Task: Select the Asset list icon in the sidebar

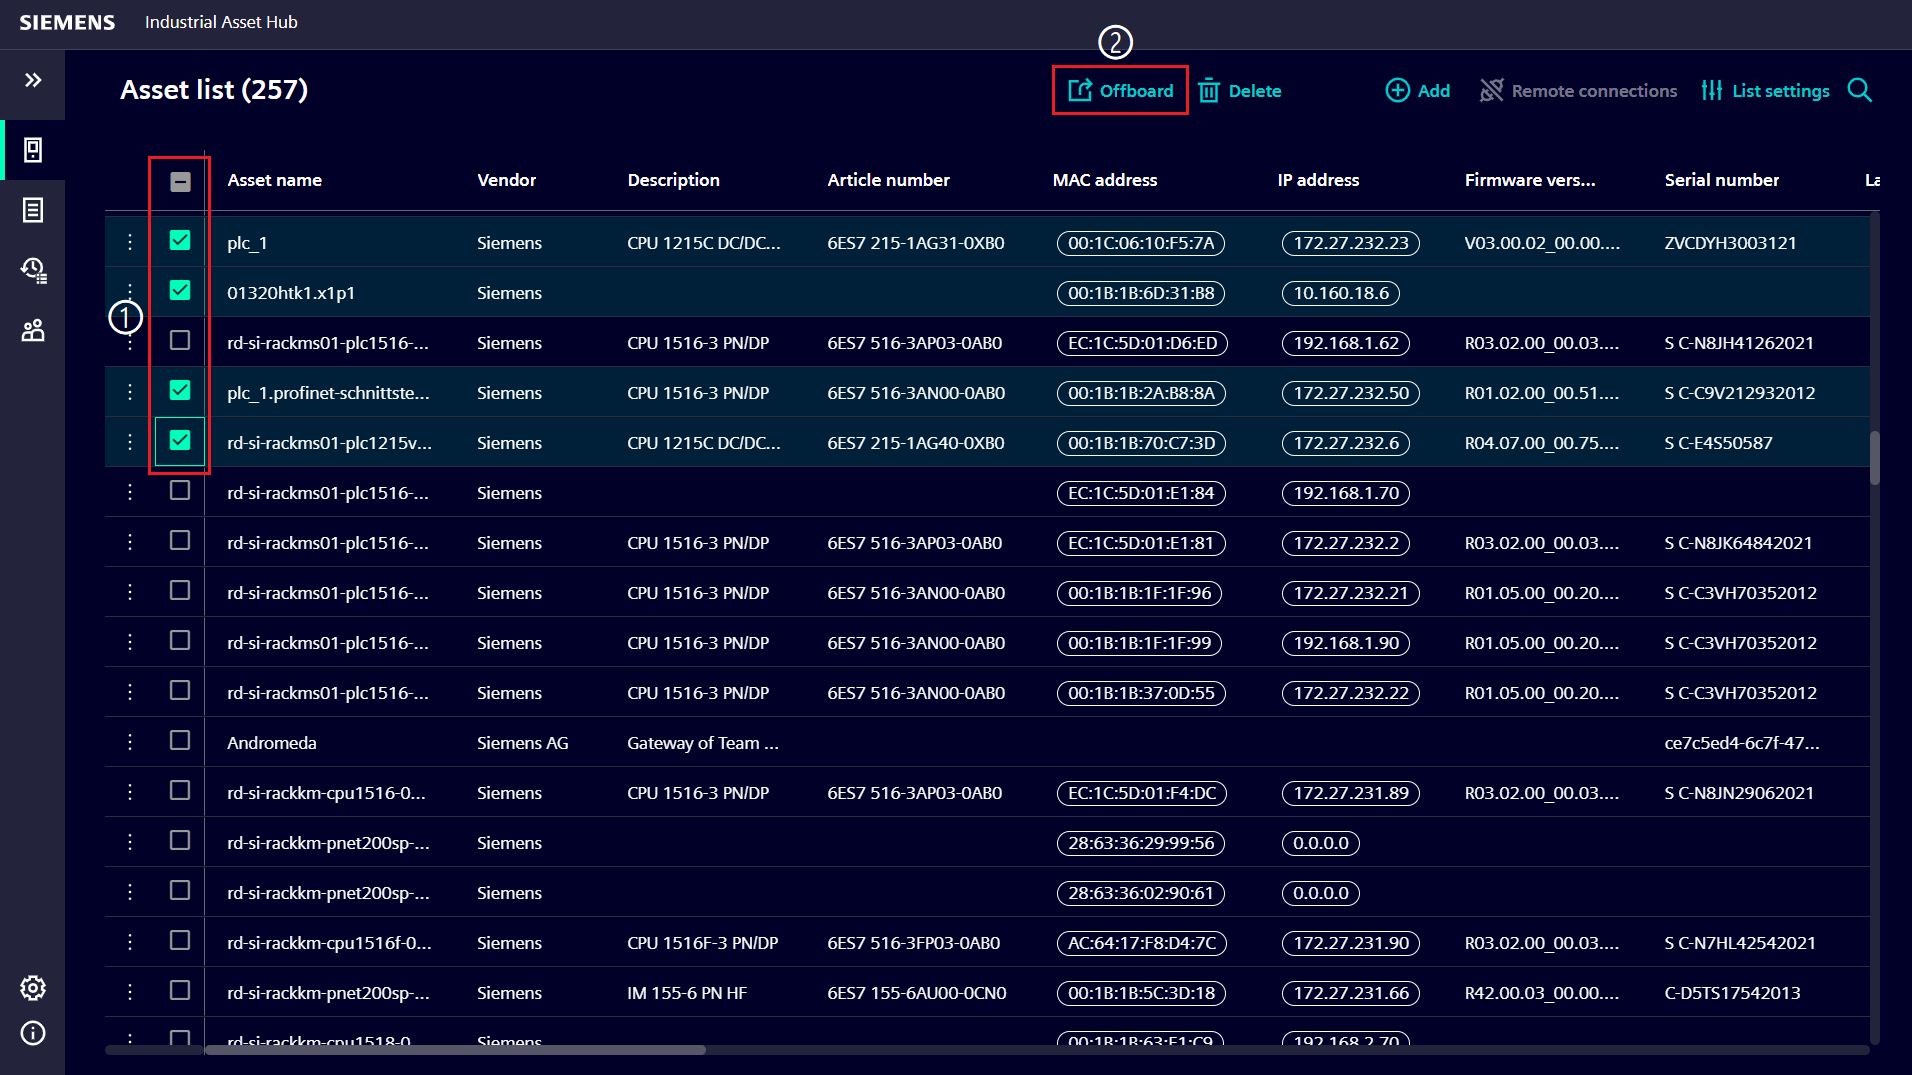Action: (x=33, y=150)
